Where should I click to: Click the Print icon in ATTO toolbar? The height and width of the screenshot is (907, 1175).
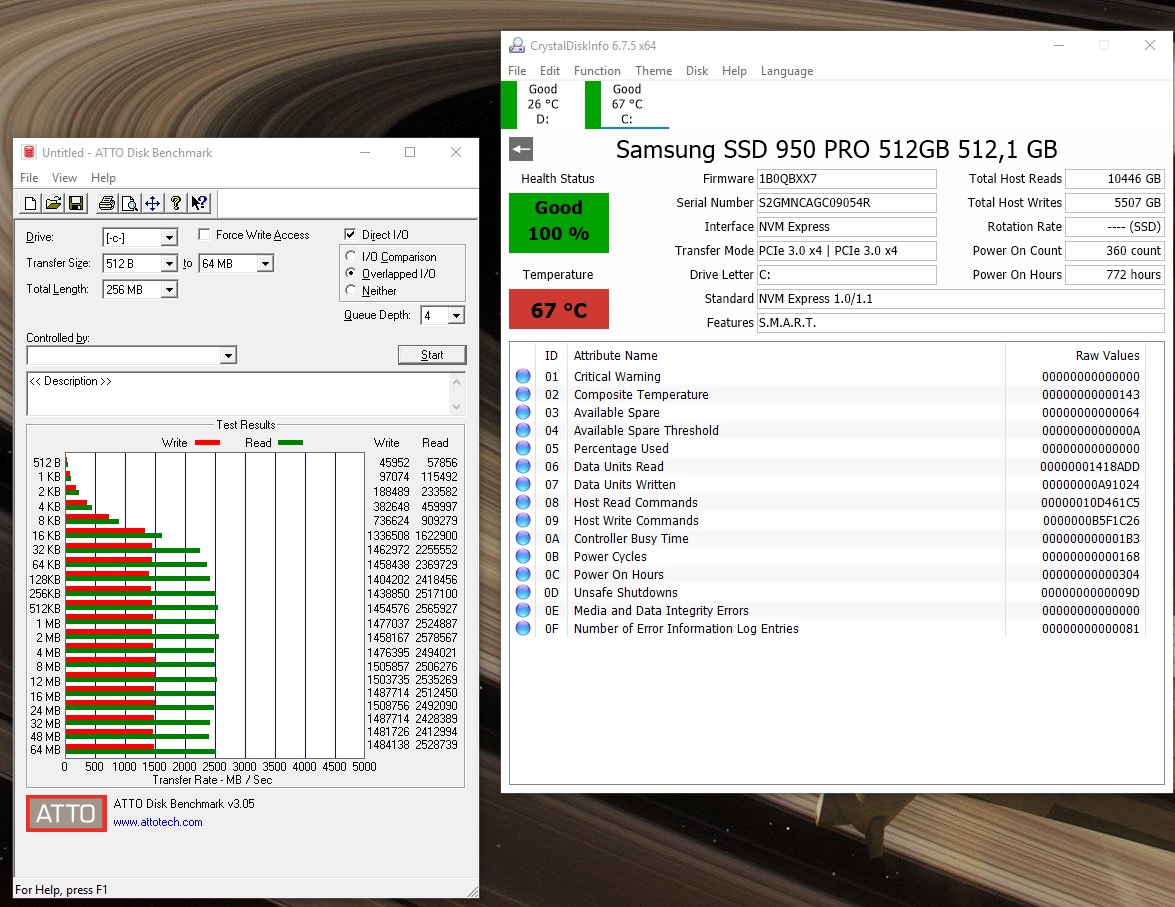pos(107,203)
